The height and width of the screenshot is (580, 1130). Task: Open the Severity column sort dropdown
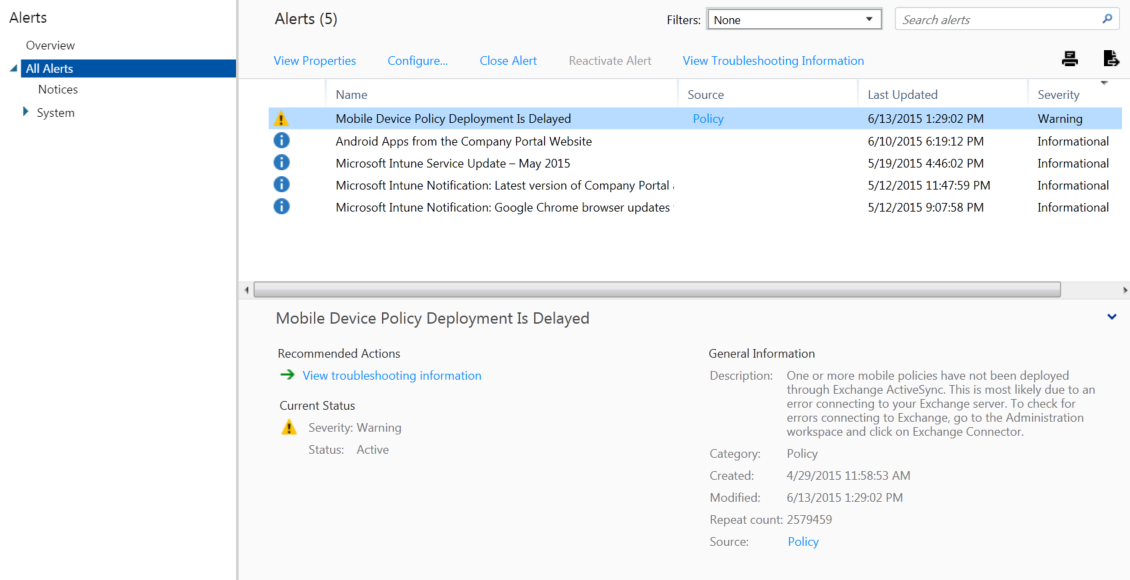[x=1106, y=84]
